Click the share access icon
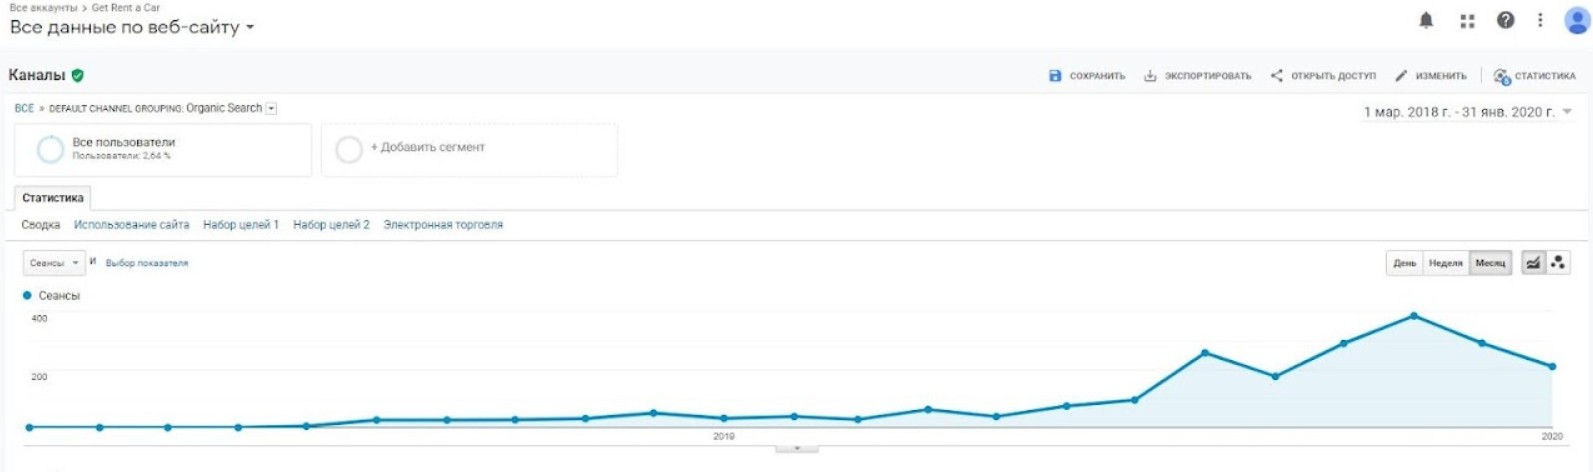The image size is (1593, 472). click(1277, 76)
